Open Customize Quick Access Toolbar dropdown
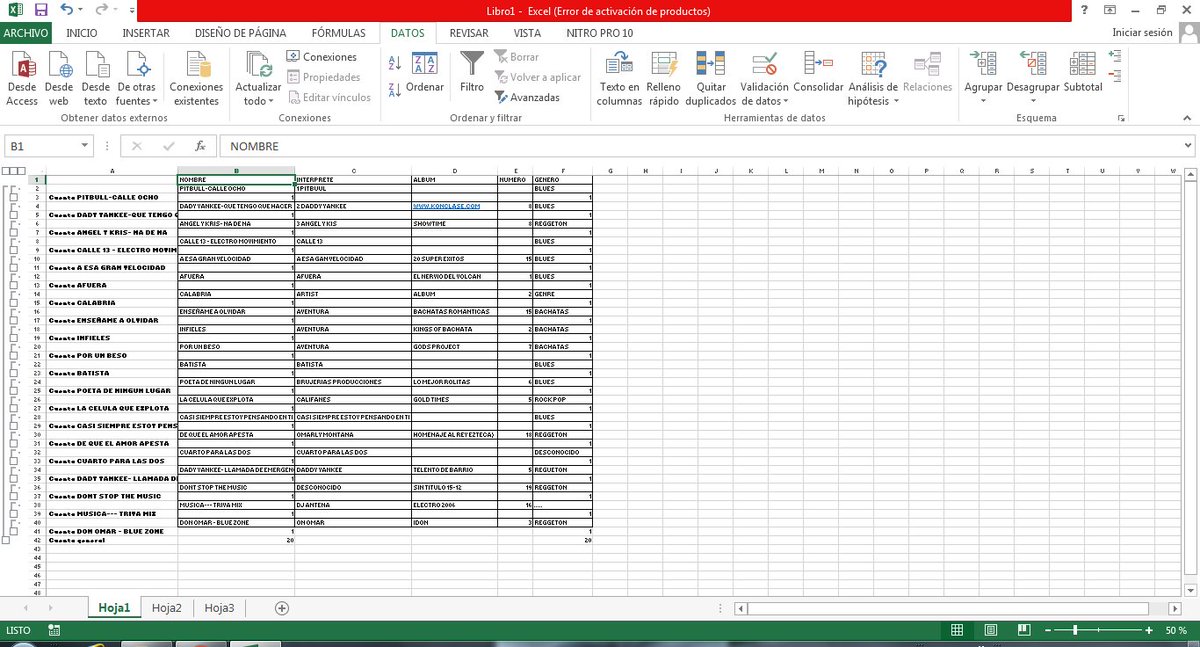This screenshot has width=1200, height=647. (x=133, y=10)
